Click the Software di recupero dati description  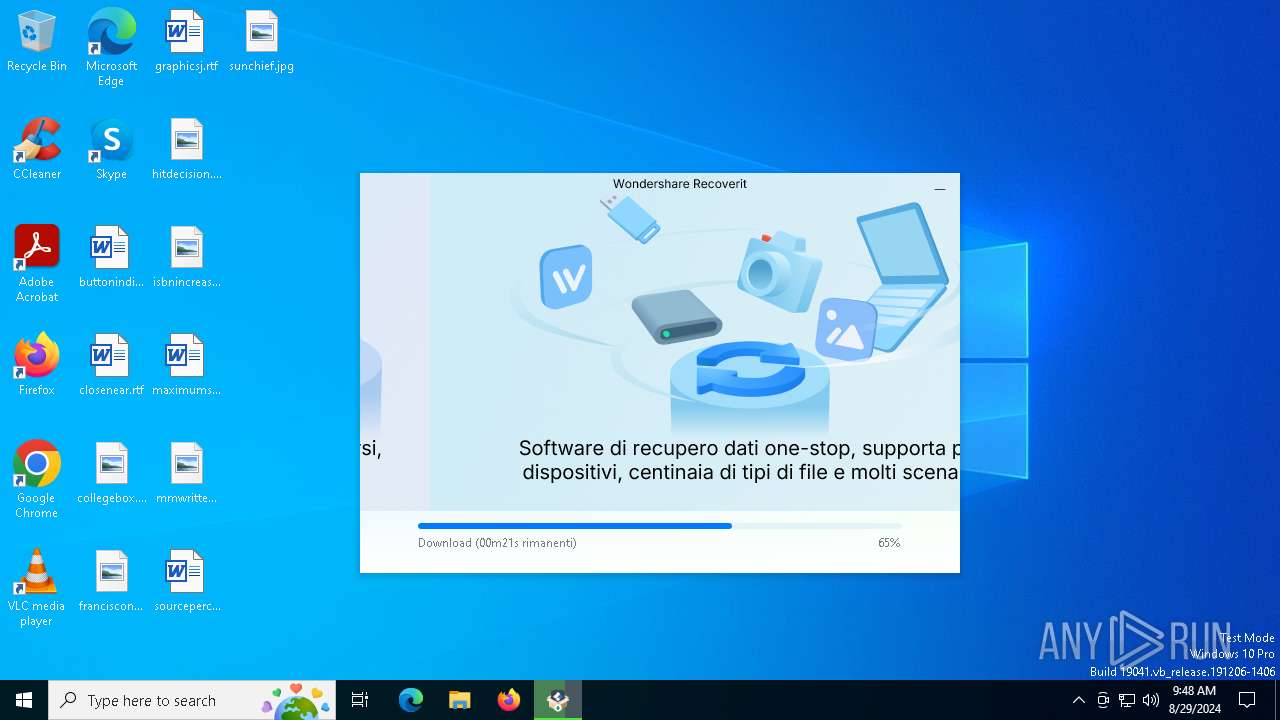[740, 460]
